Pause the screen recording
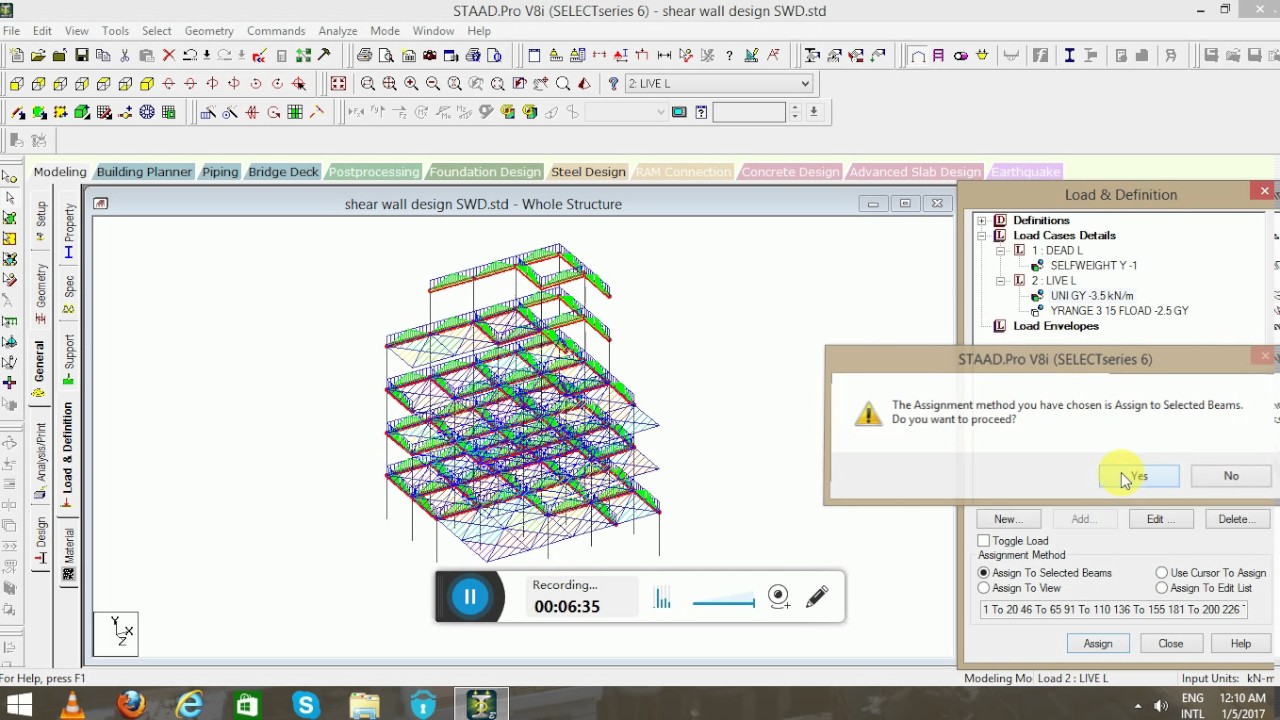 pyautogui.click(x=469, y=597)
